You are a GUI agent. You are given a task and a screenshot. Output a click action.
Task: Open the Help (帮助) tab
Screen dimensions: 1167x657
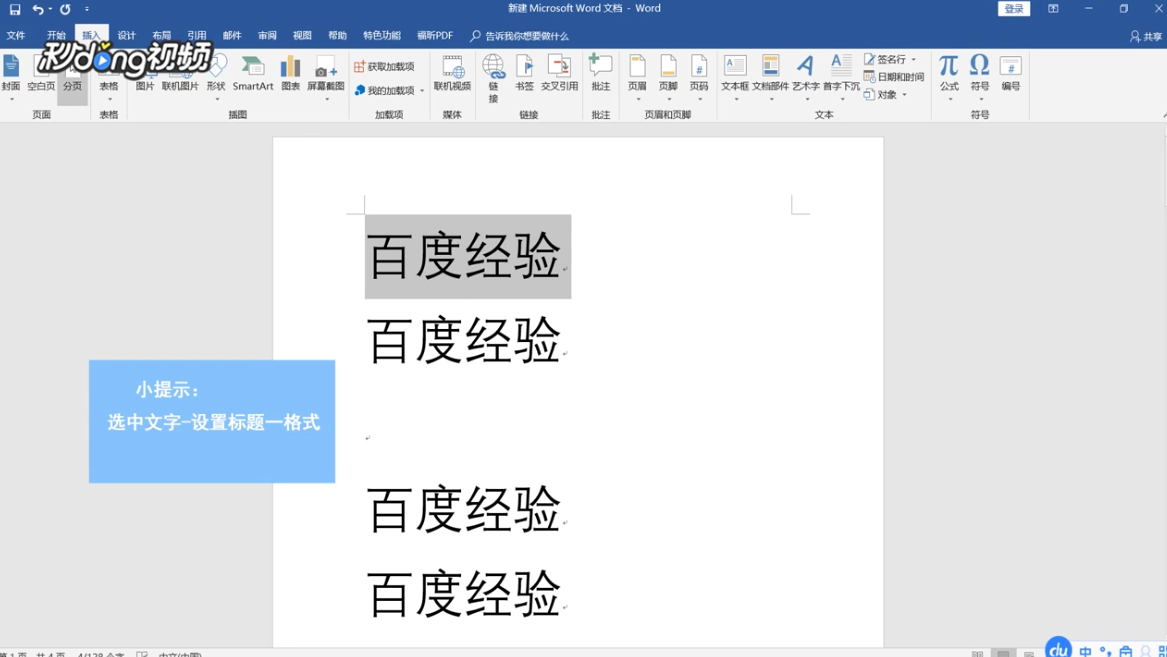tap(337, 36)
